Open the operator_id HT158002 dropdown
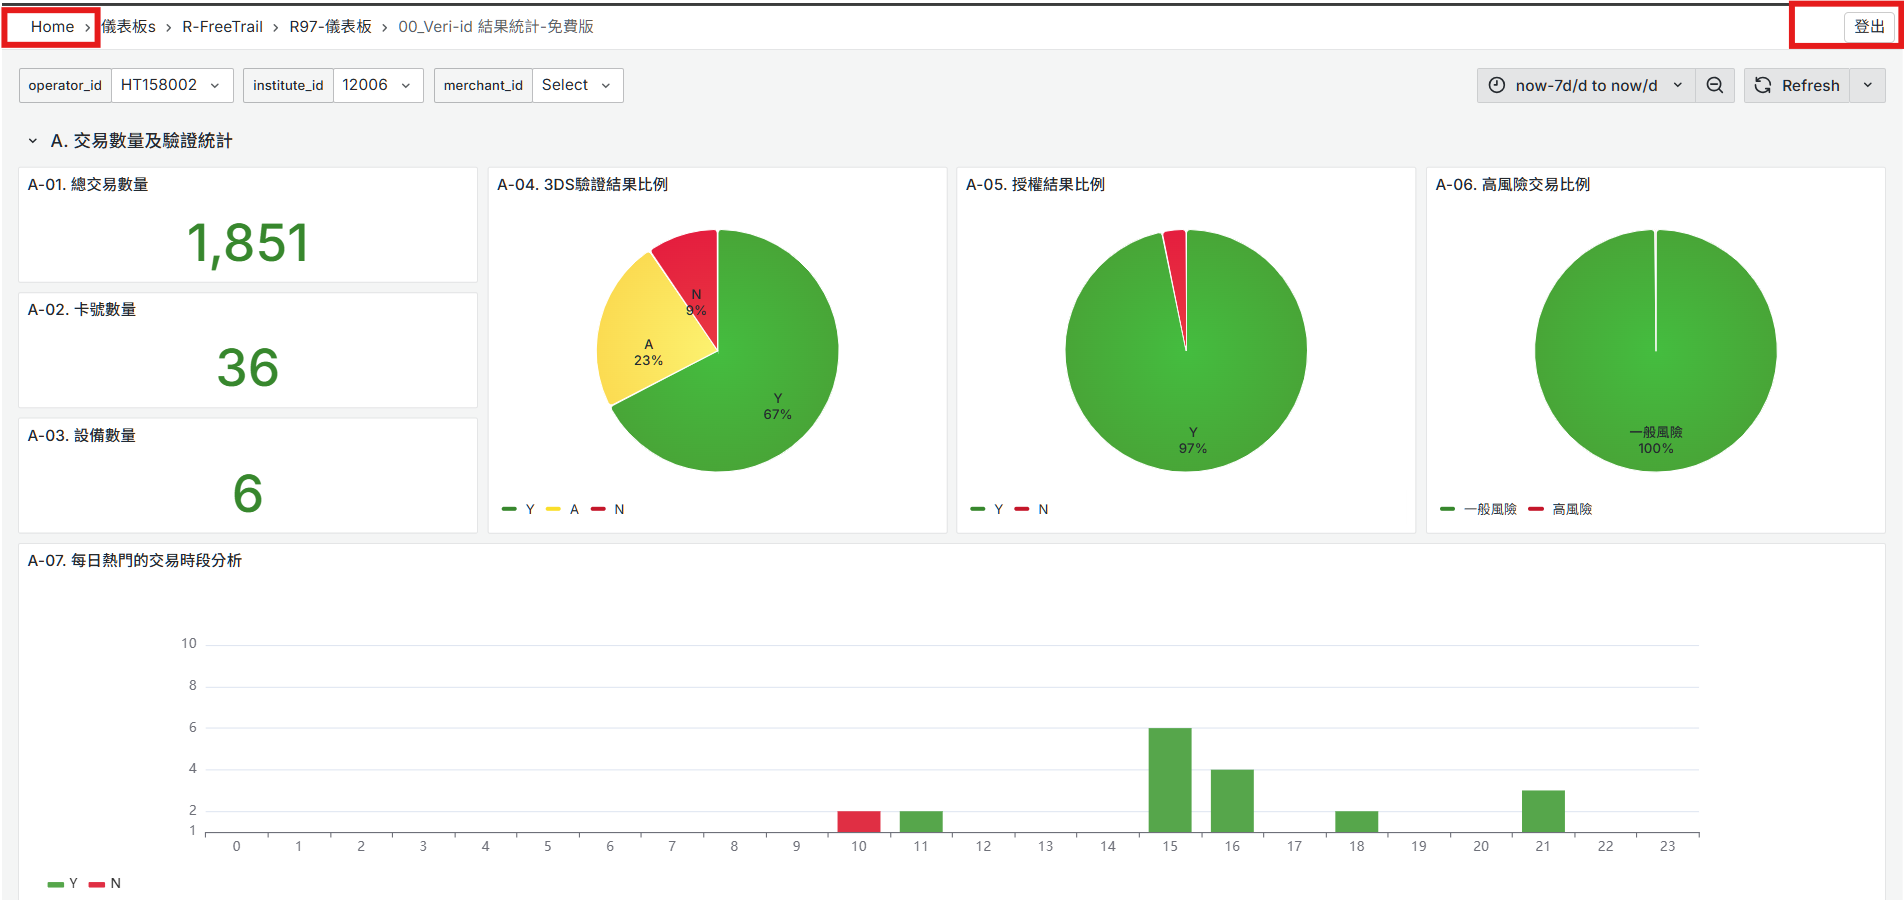Viewport: 1904px width, 900px height. point(171,86)
